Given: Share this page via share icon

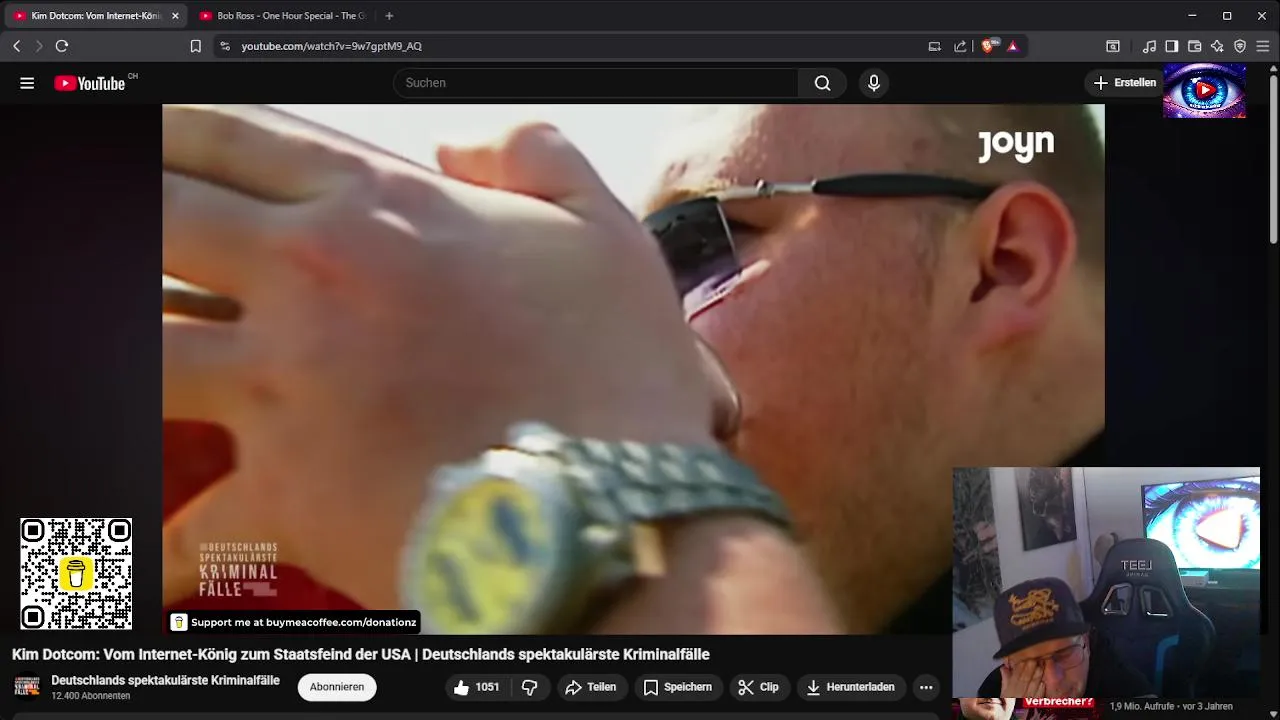Looking at the screenshot, I should 960,46.
